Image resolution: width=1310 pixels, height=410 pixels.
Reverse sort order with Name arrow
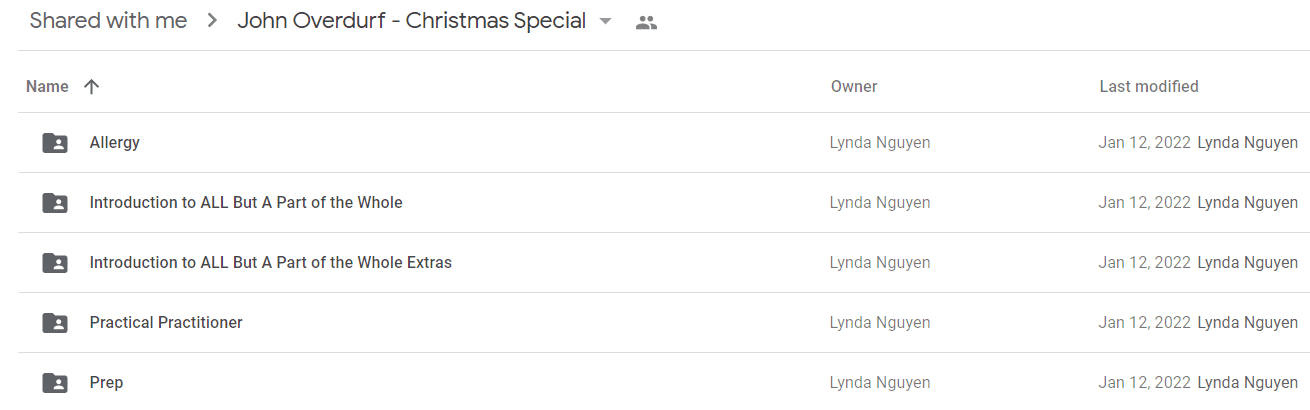tap(91, 87)
